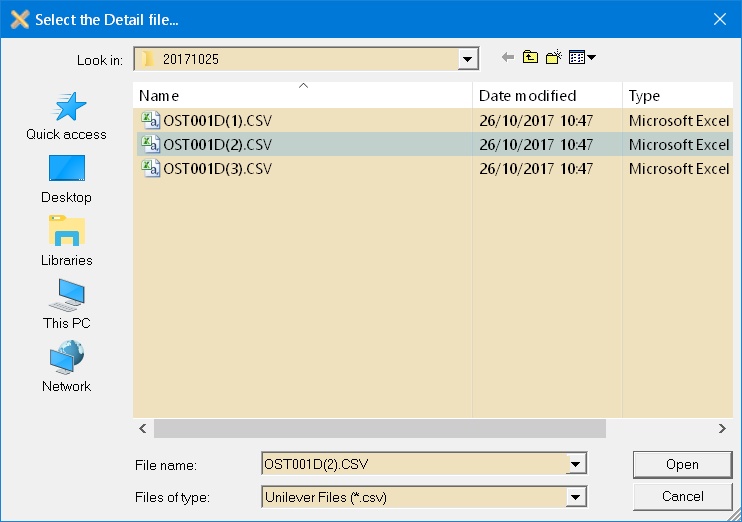Sort files by Name column
The image size is (742, 522).
[x=300, y=96]
